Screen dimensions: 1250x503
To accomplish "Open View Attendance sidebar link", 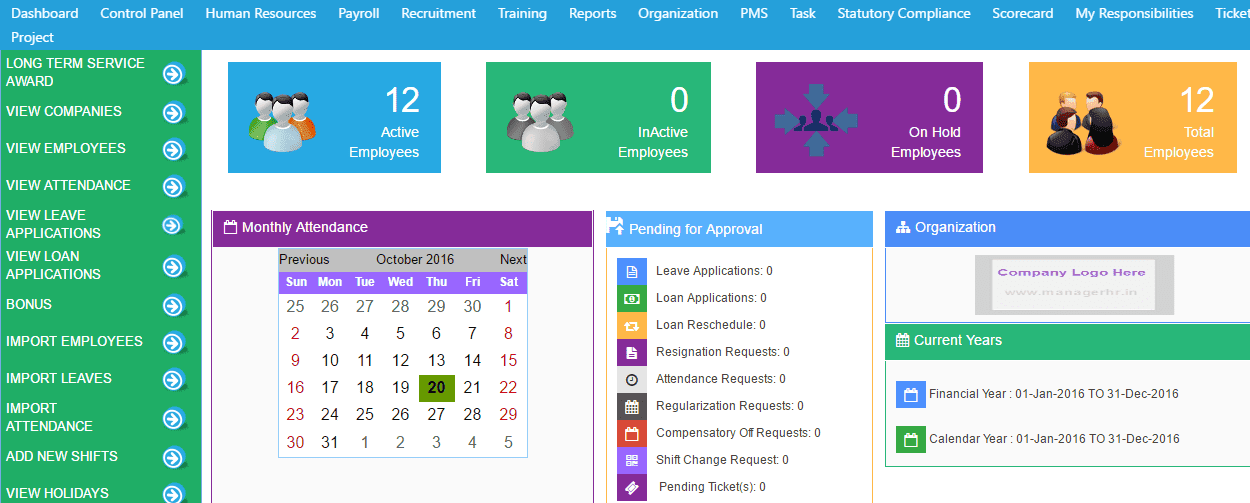I will tap(68, 185).
